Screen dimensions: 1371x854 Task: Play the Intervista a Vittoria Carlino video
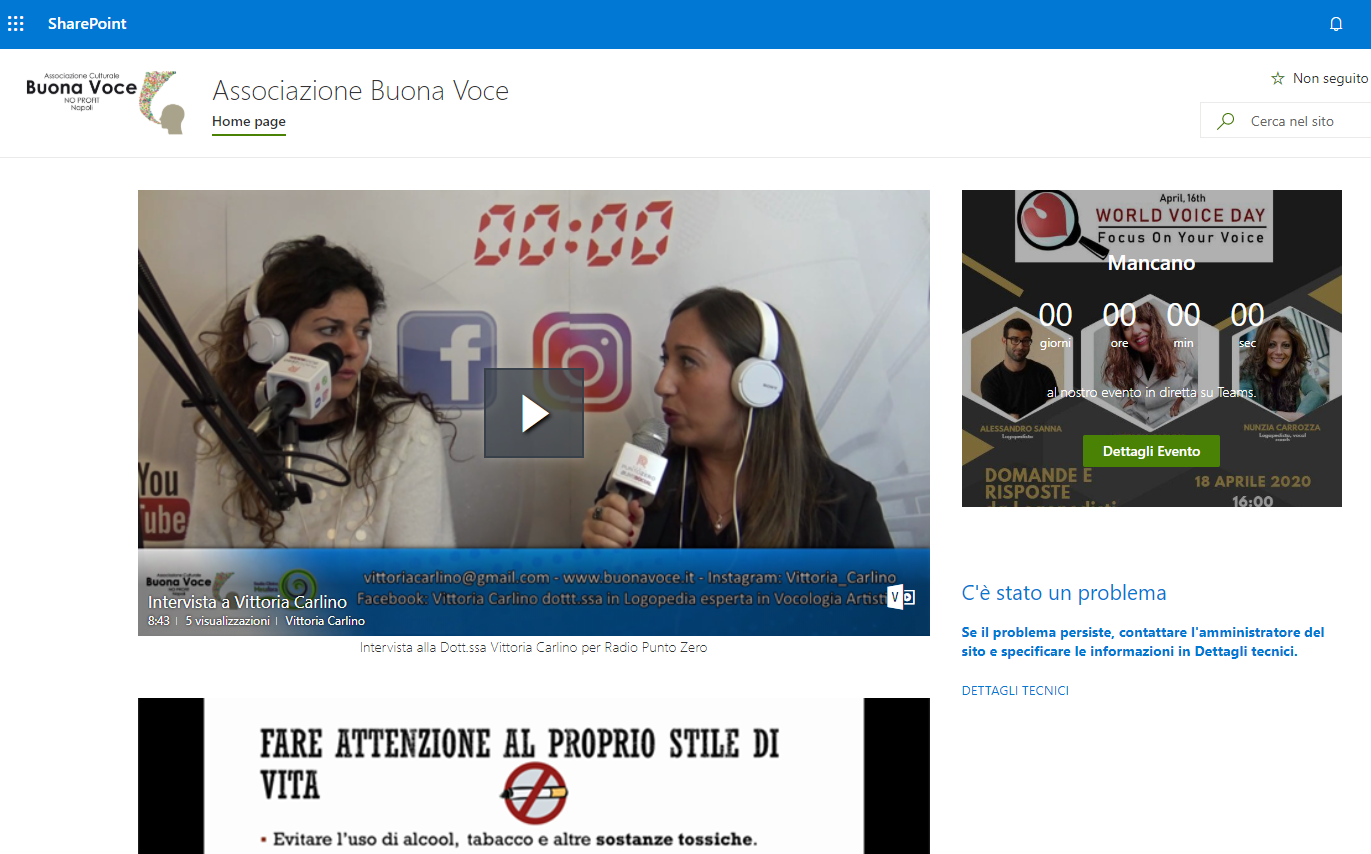[x=534, y=413]
